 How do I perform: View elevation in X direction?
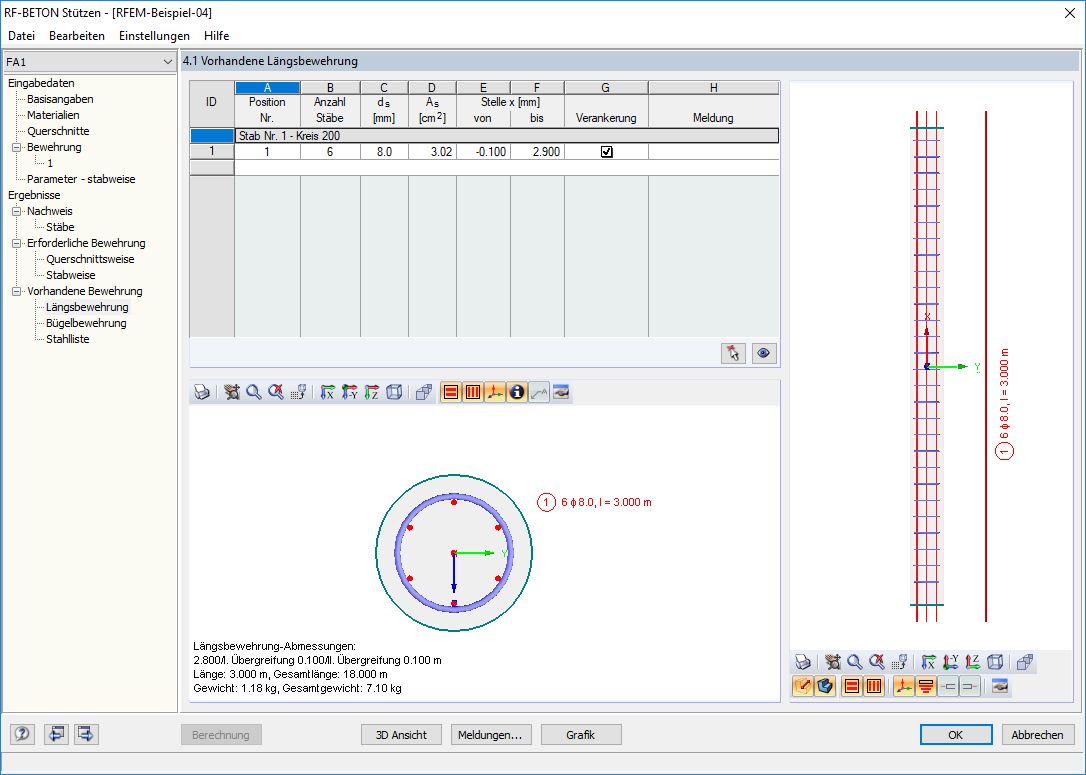click(929, 662)
